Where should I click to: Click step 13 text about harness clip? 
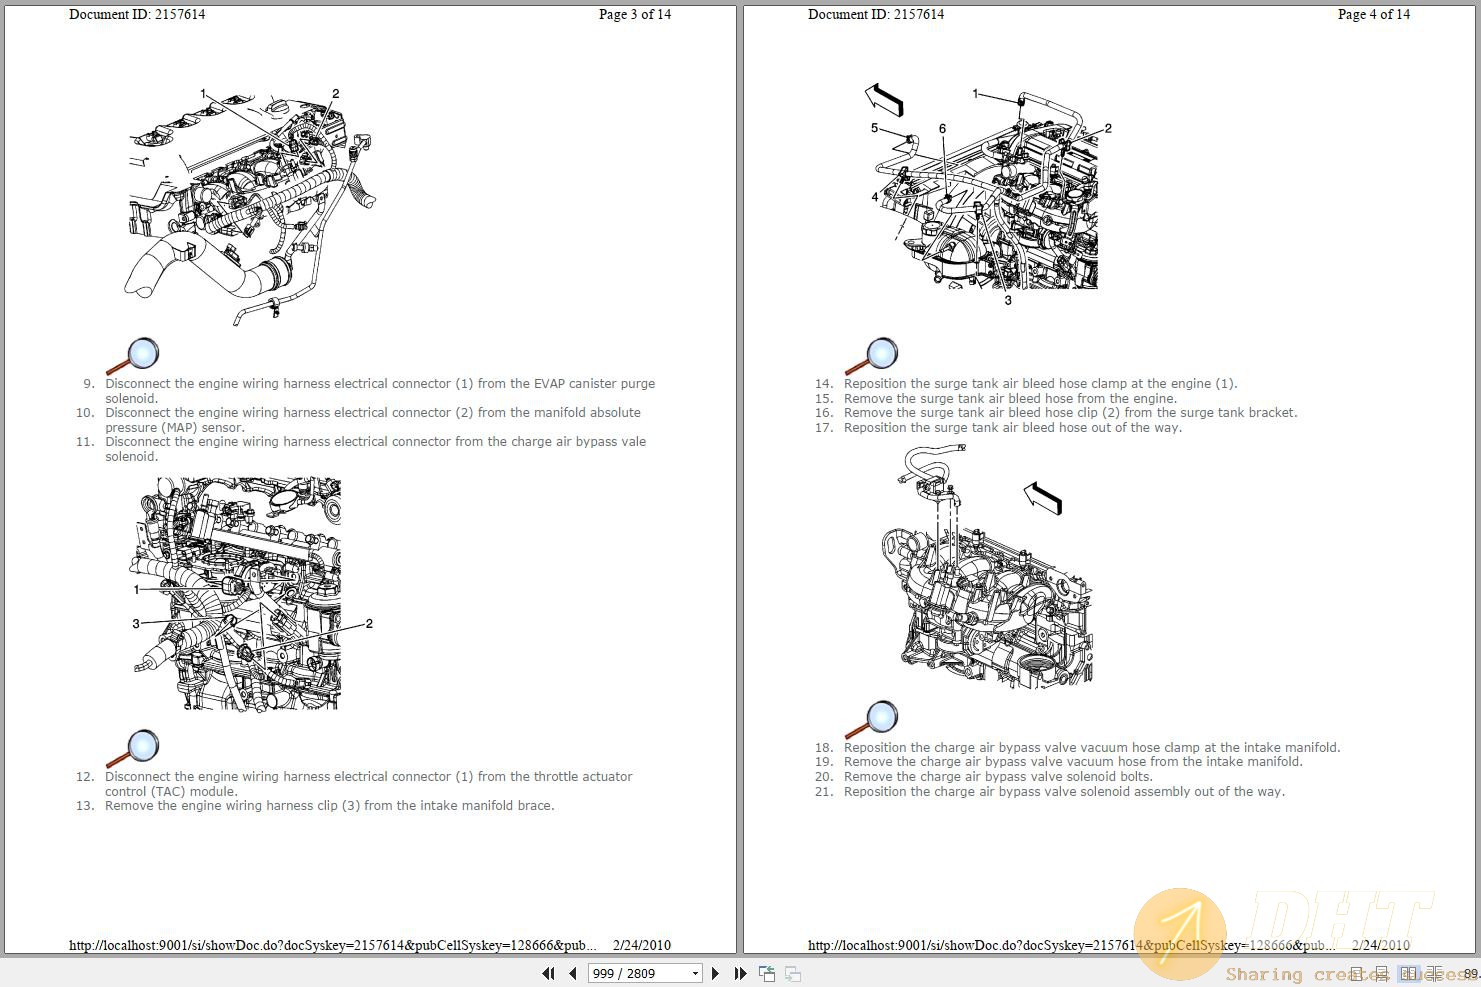click(329, 806)
